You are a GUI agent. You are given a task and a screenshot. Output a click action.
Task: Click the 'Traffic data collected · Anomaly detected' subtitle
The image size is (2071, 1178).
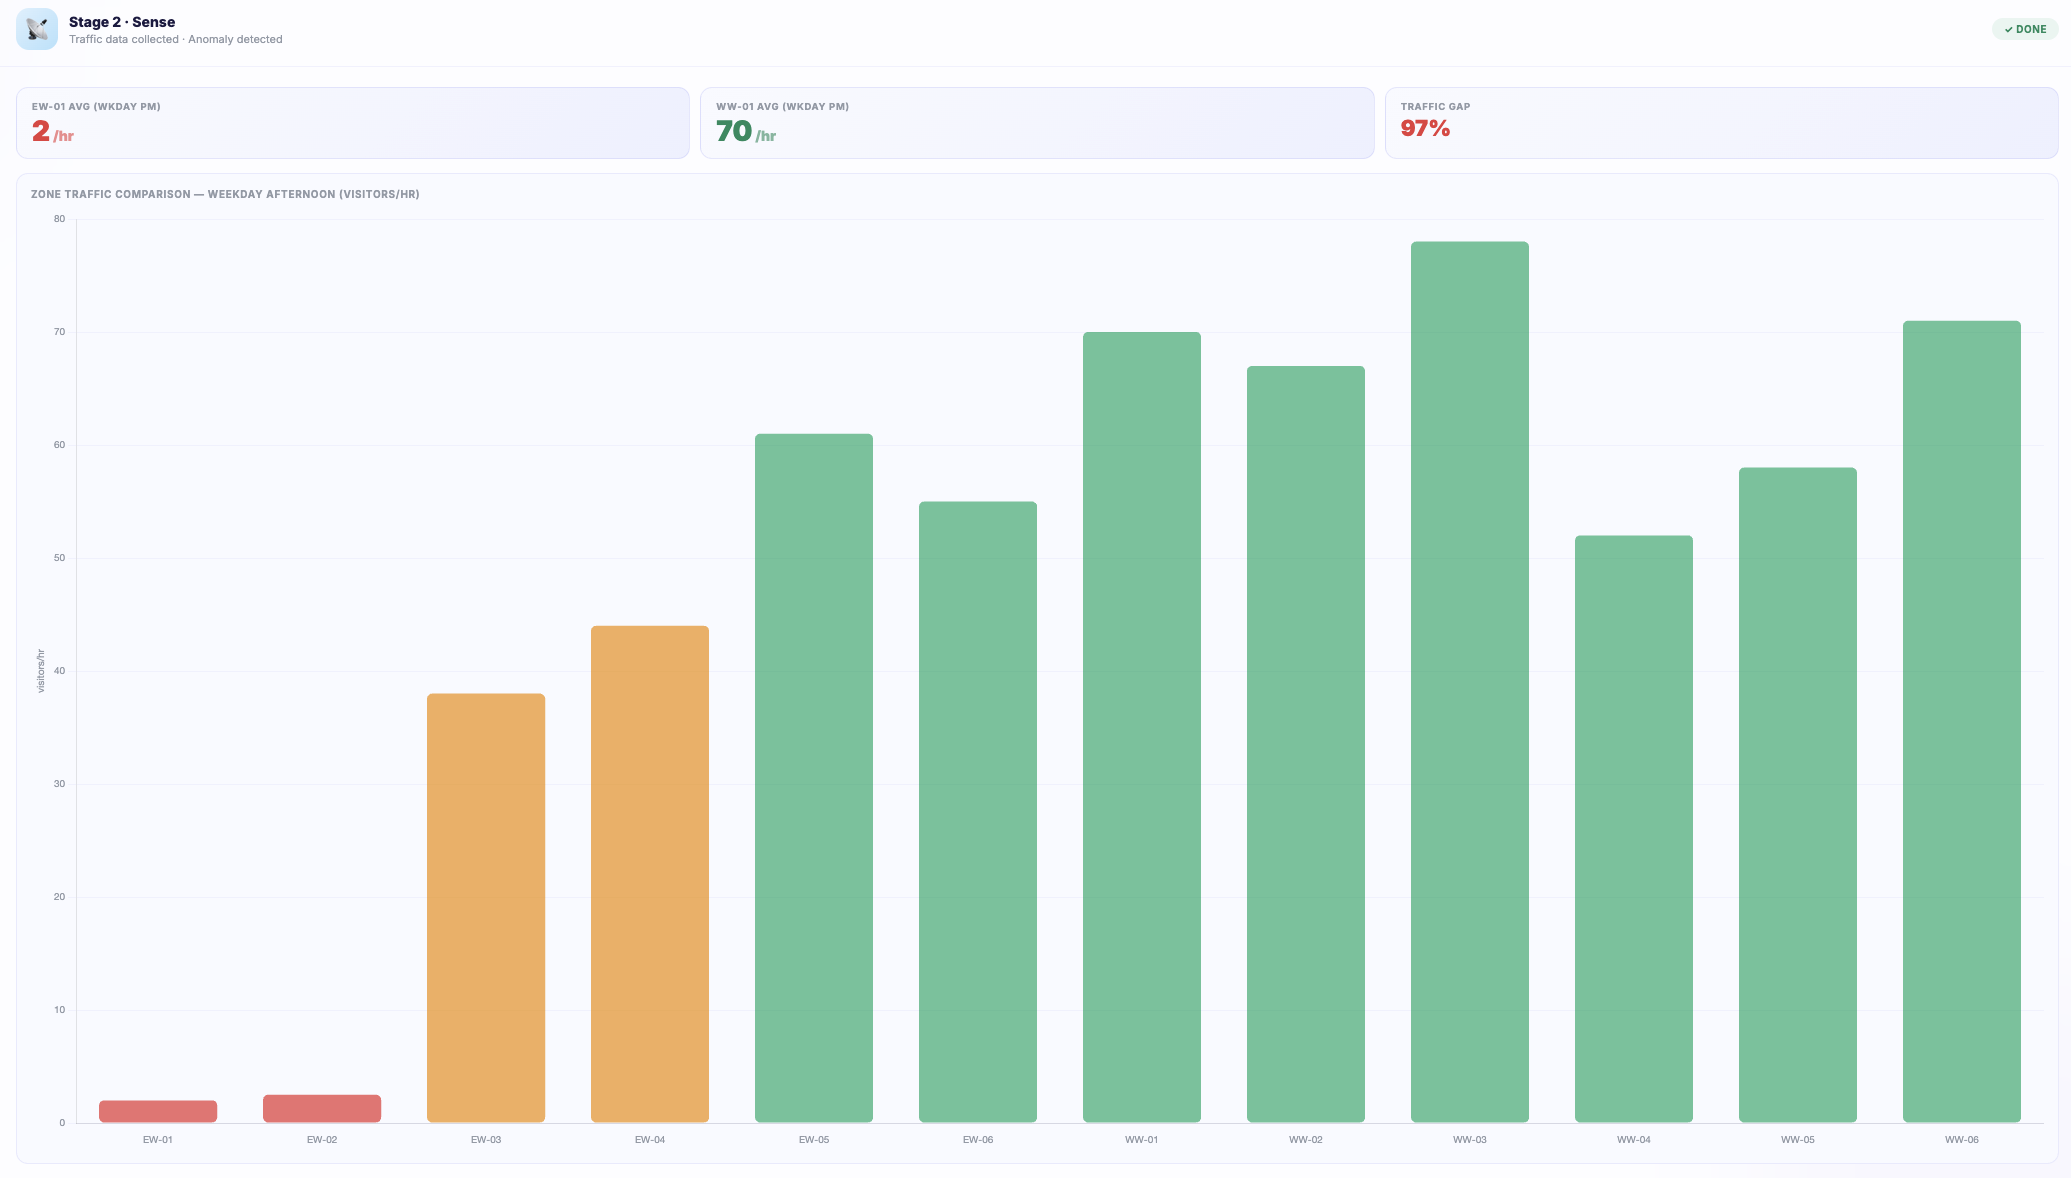(176, 40)
